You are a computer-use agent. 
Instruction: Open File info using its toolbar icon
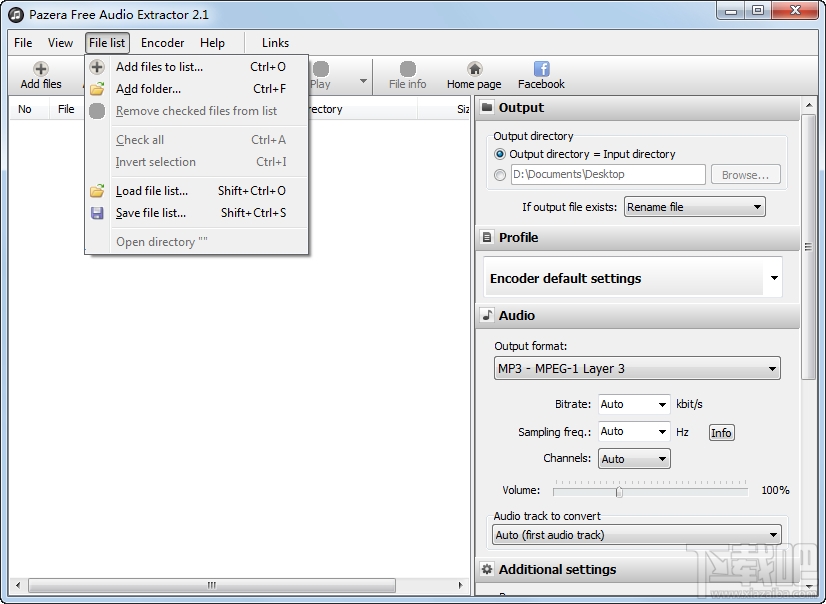[x=407, y=70]
